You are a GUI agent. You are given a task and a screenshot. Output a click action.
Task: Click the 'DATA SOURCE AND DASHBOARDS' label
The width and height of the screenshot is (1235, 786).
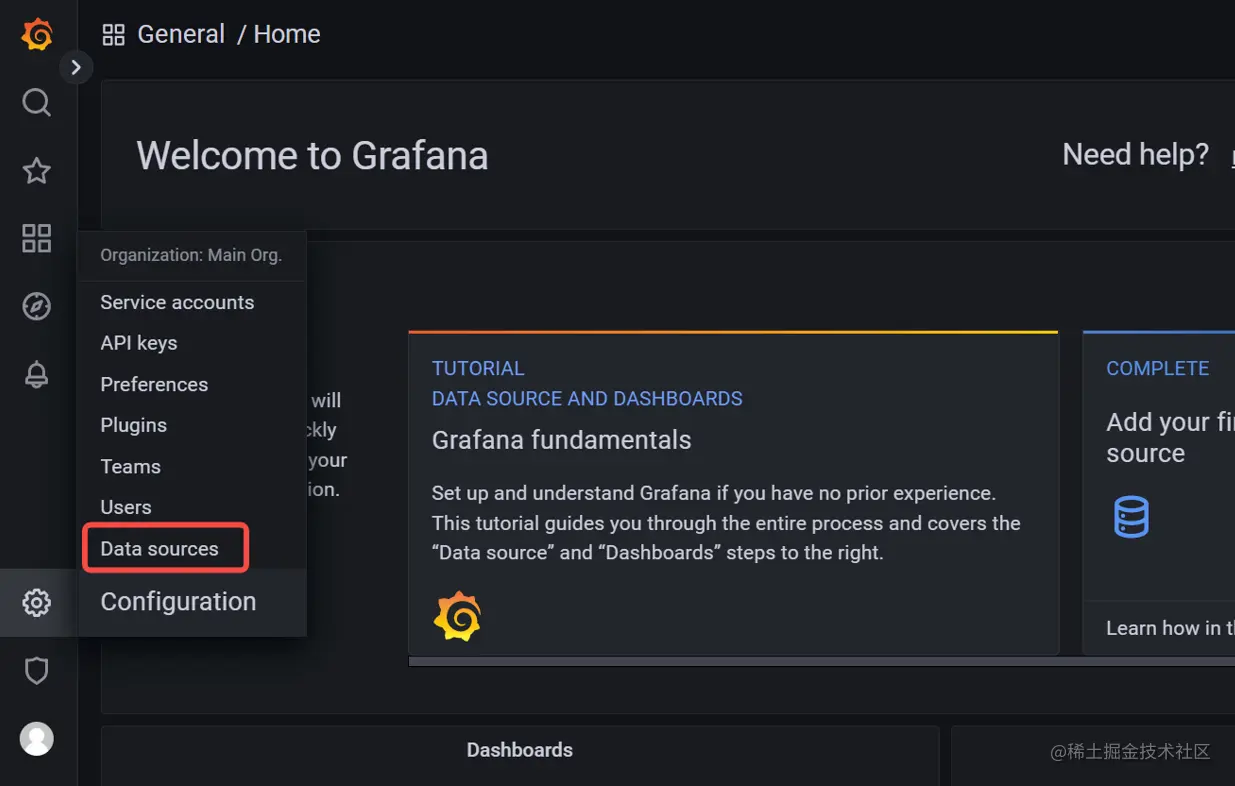(x=587, y=399)
